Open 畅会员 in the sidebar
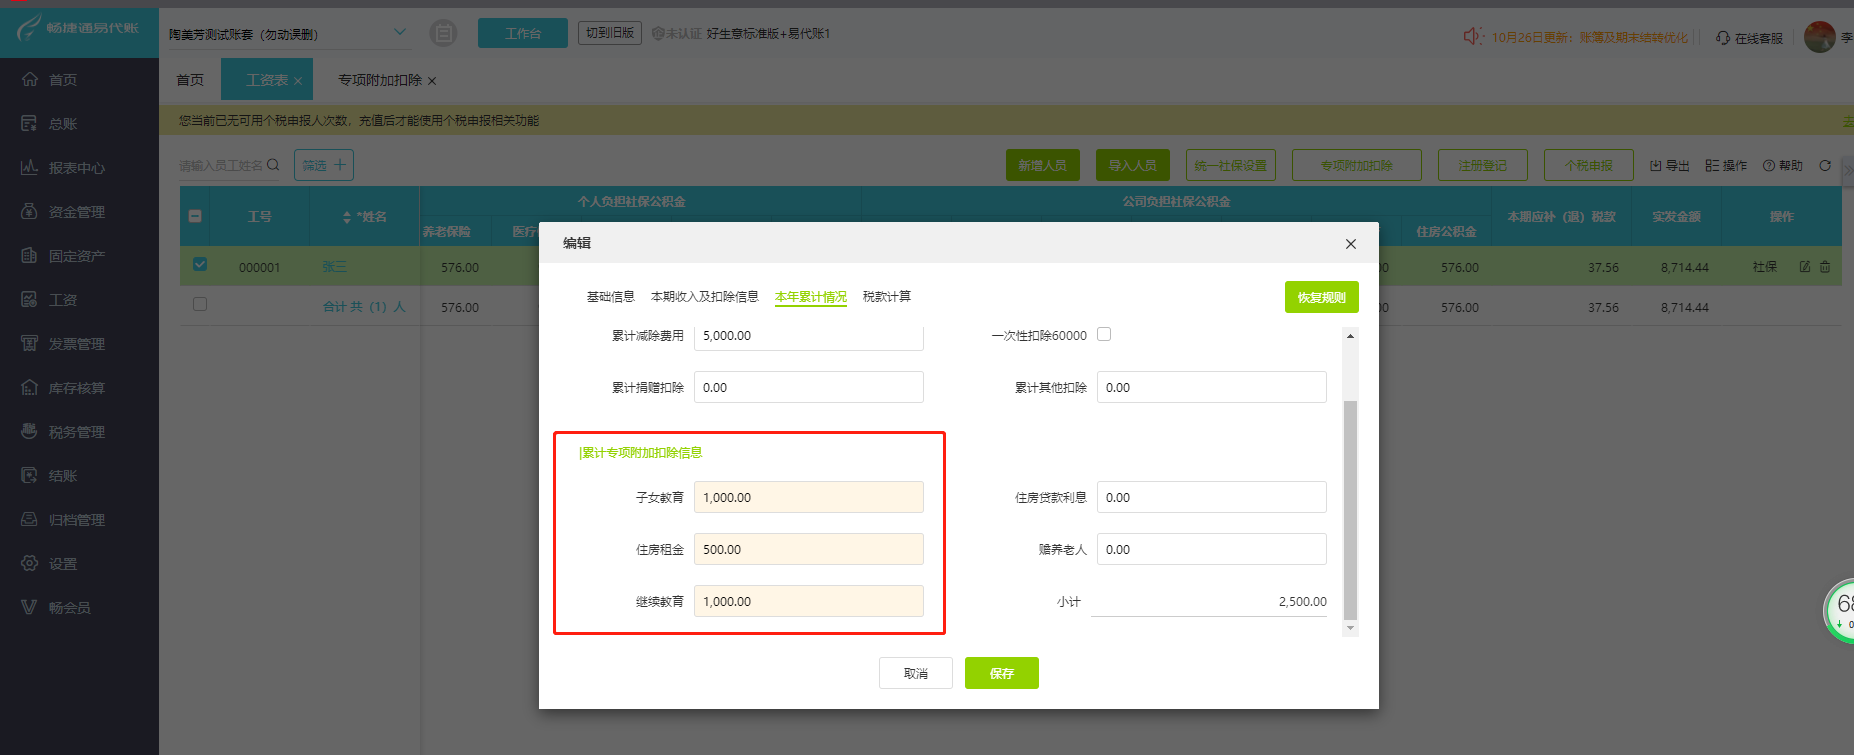 coord(56,607)
